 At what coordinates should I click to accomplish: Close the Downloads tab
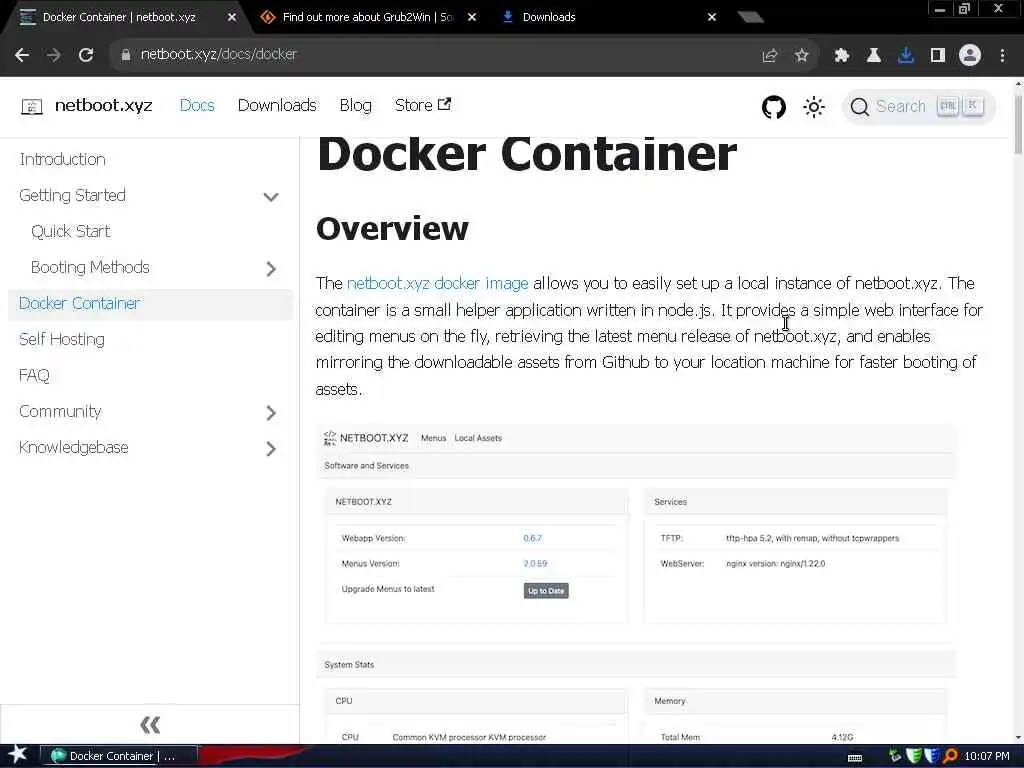click(x=712, y=18)
